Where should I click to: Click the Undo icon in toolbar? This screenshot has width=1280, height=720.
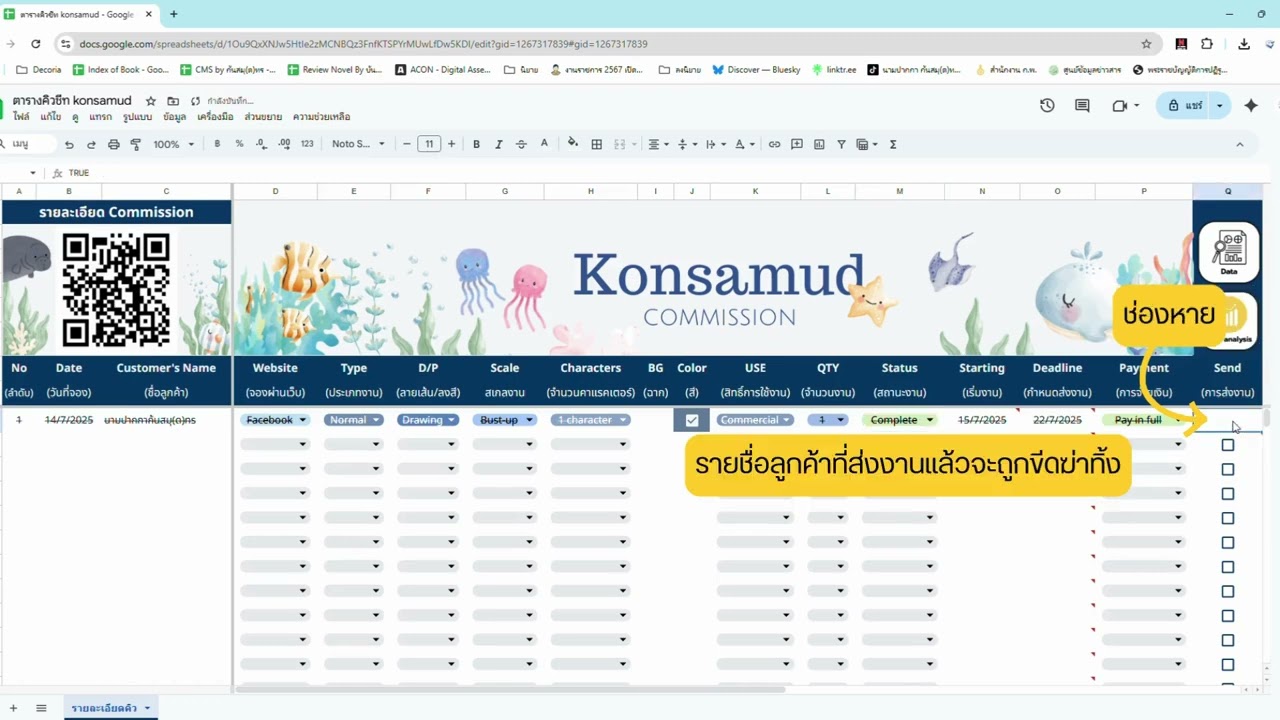click(69, 144)
